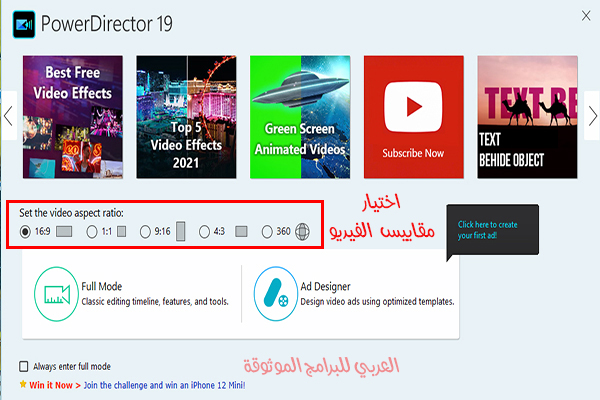This screenshot has width=600, height=400.
Task: Show next promo cards with right arrow
Action: pyautogui.click(x=592, y=116)
